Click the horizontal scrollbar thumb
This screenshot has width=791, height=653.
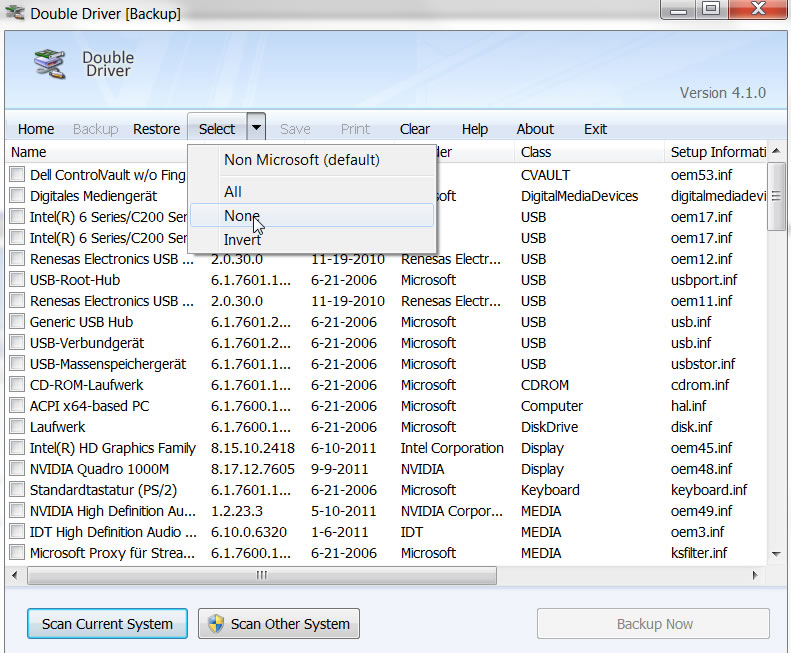(262, 575)
